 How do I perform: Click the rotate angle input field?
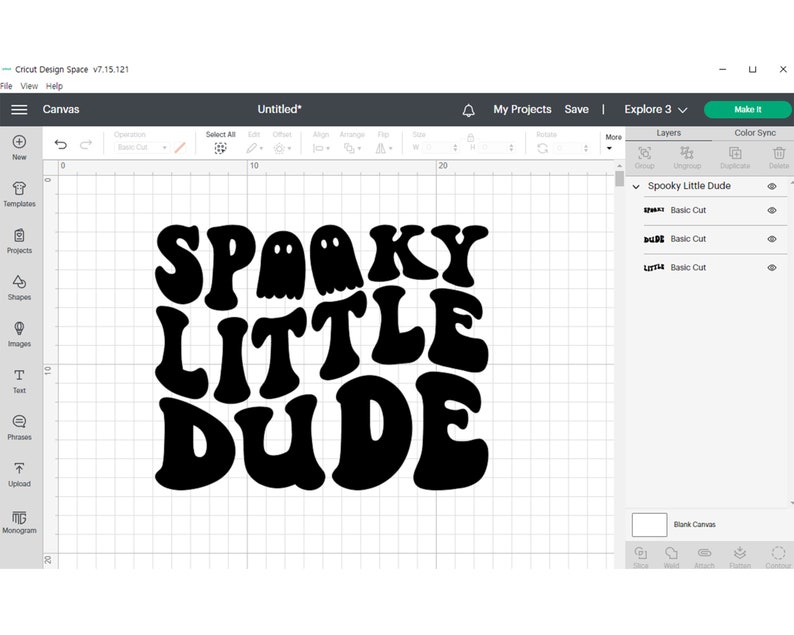[568, 148]
